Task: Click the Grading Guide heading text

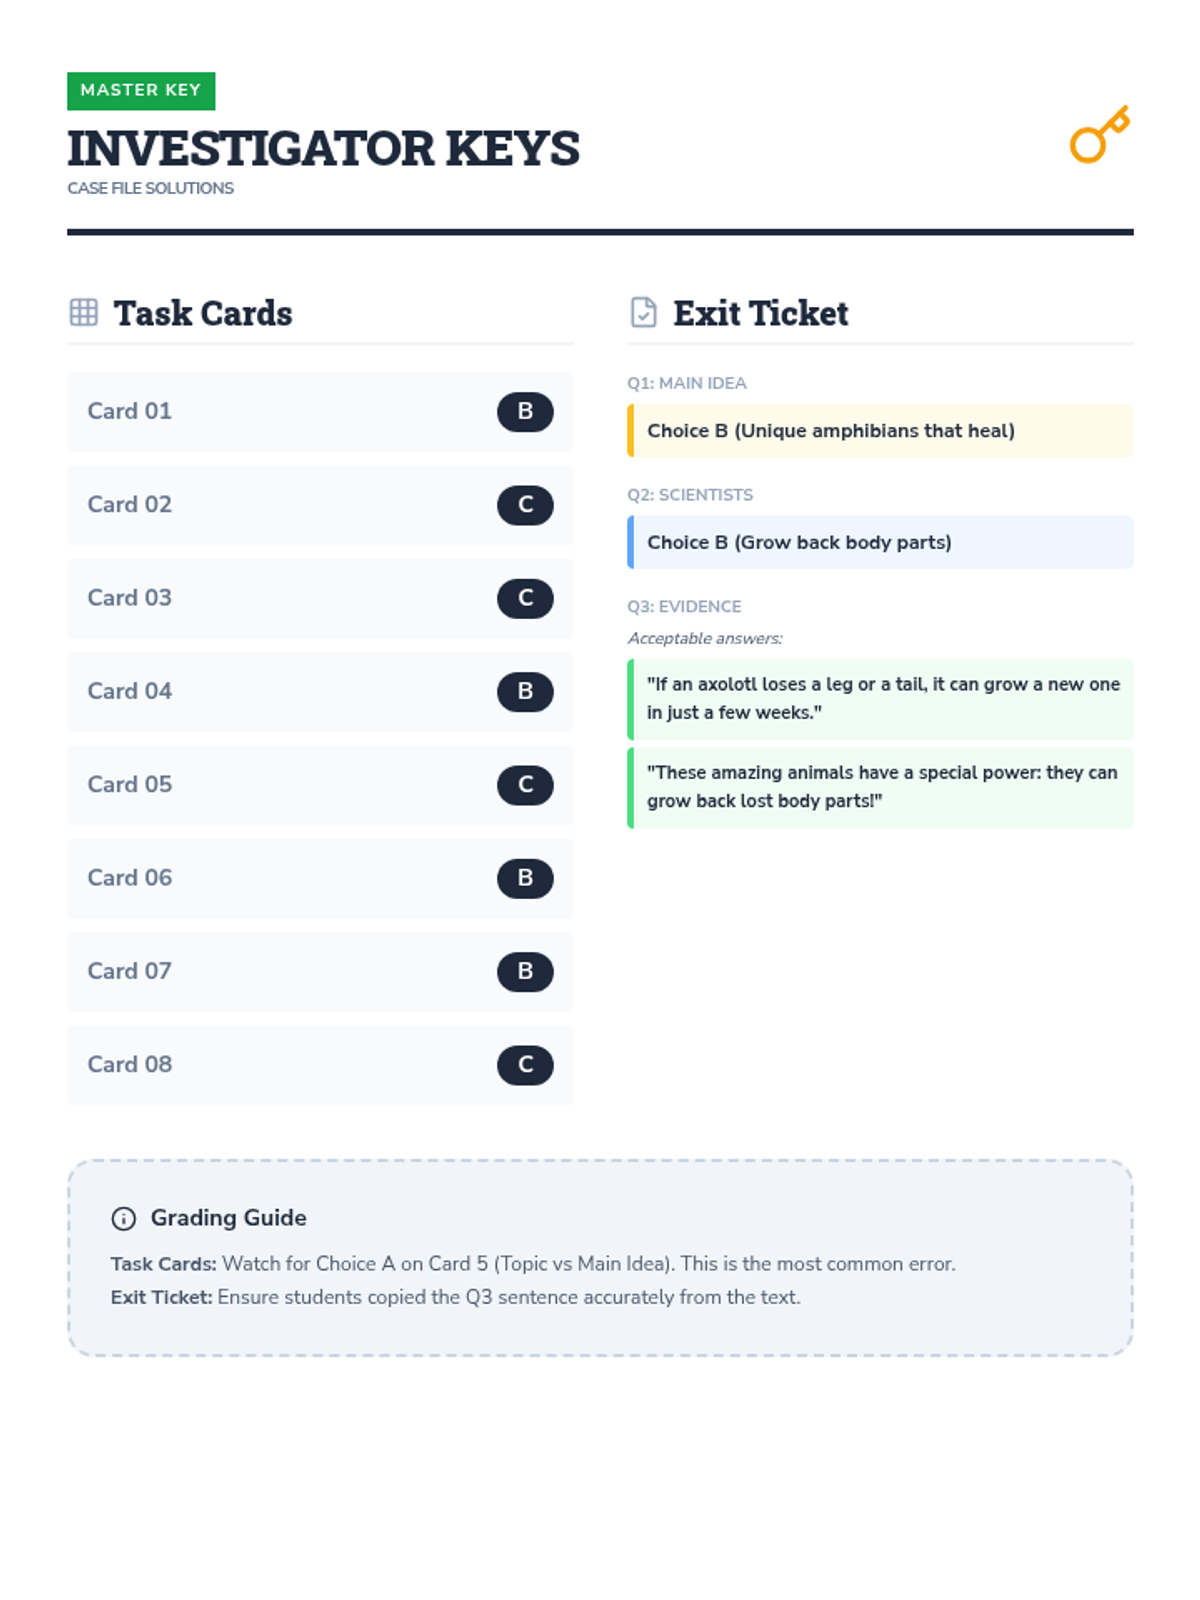Action: (x=228, y=1218)
